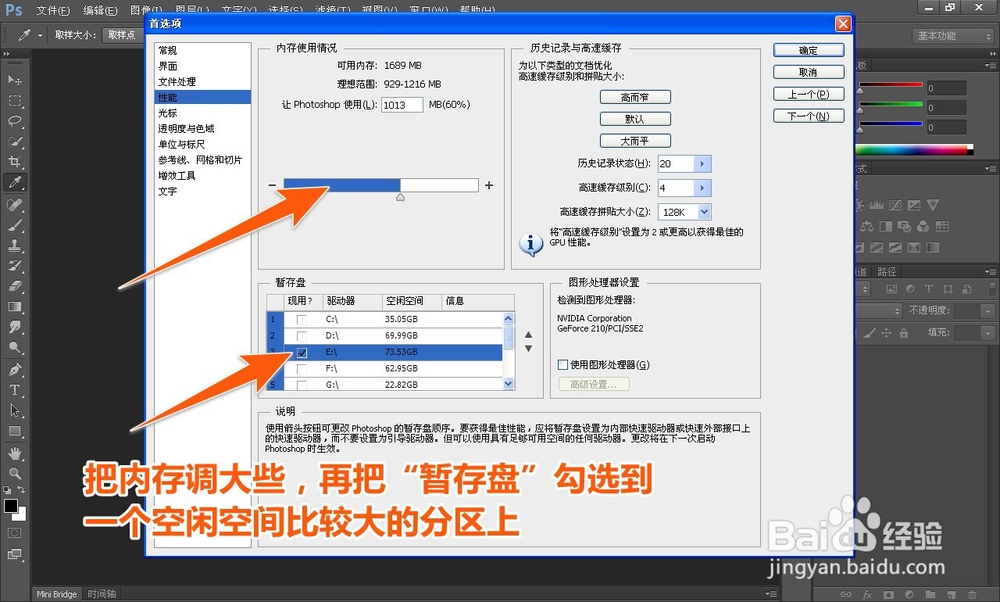
Task: Change screen mode icon in toolbox
Action: (x=14, y=554)
